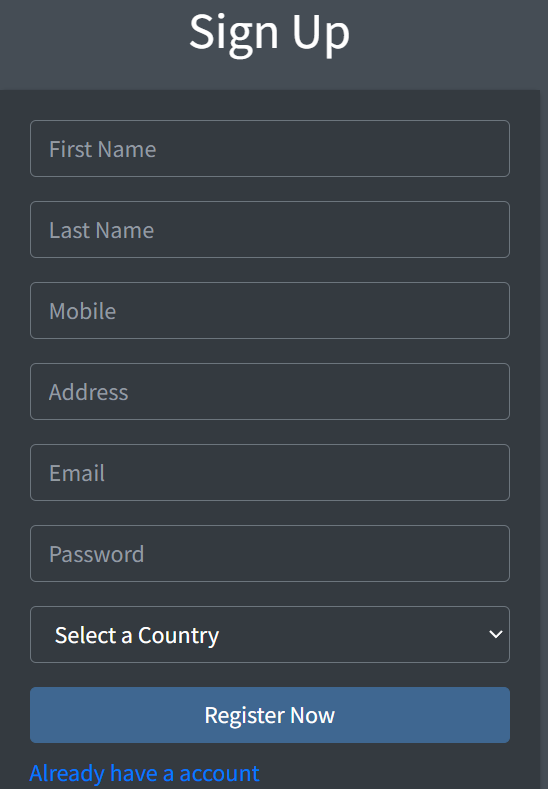Submit the form with Register Now
The image size is (548, 789).
pos(270,715)
